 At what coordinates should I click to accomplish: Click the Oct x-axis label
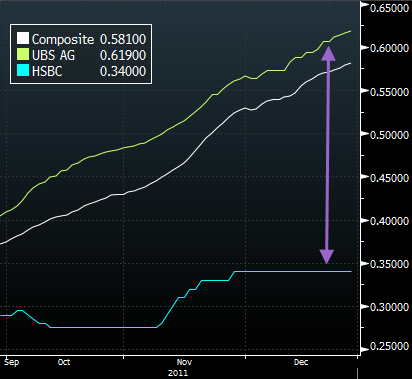click(64, 362)
